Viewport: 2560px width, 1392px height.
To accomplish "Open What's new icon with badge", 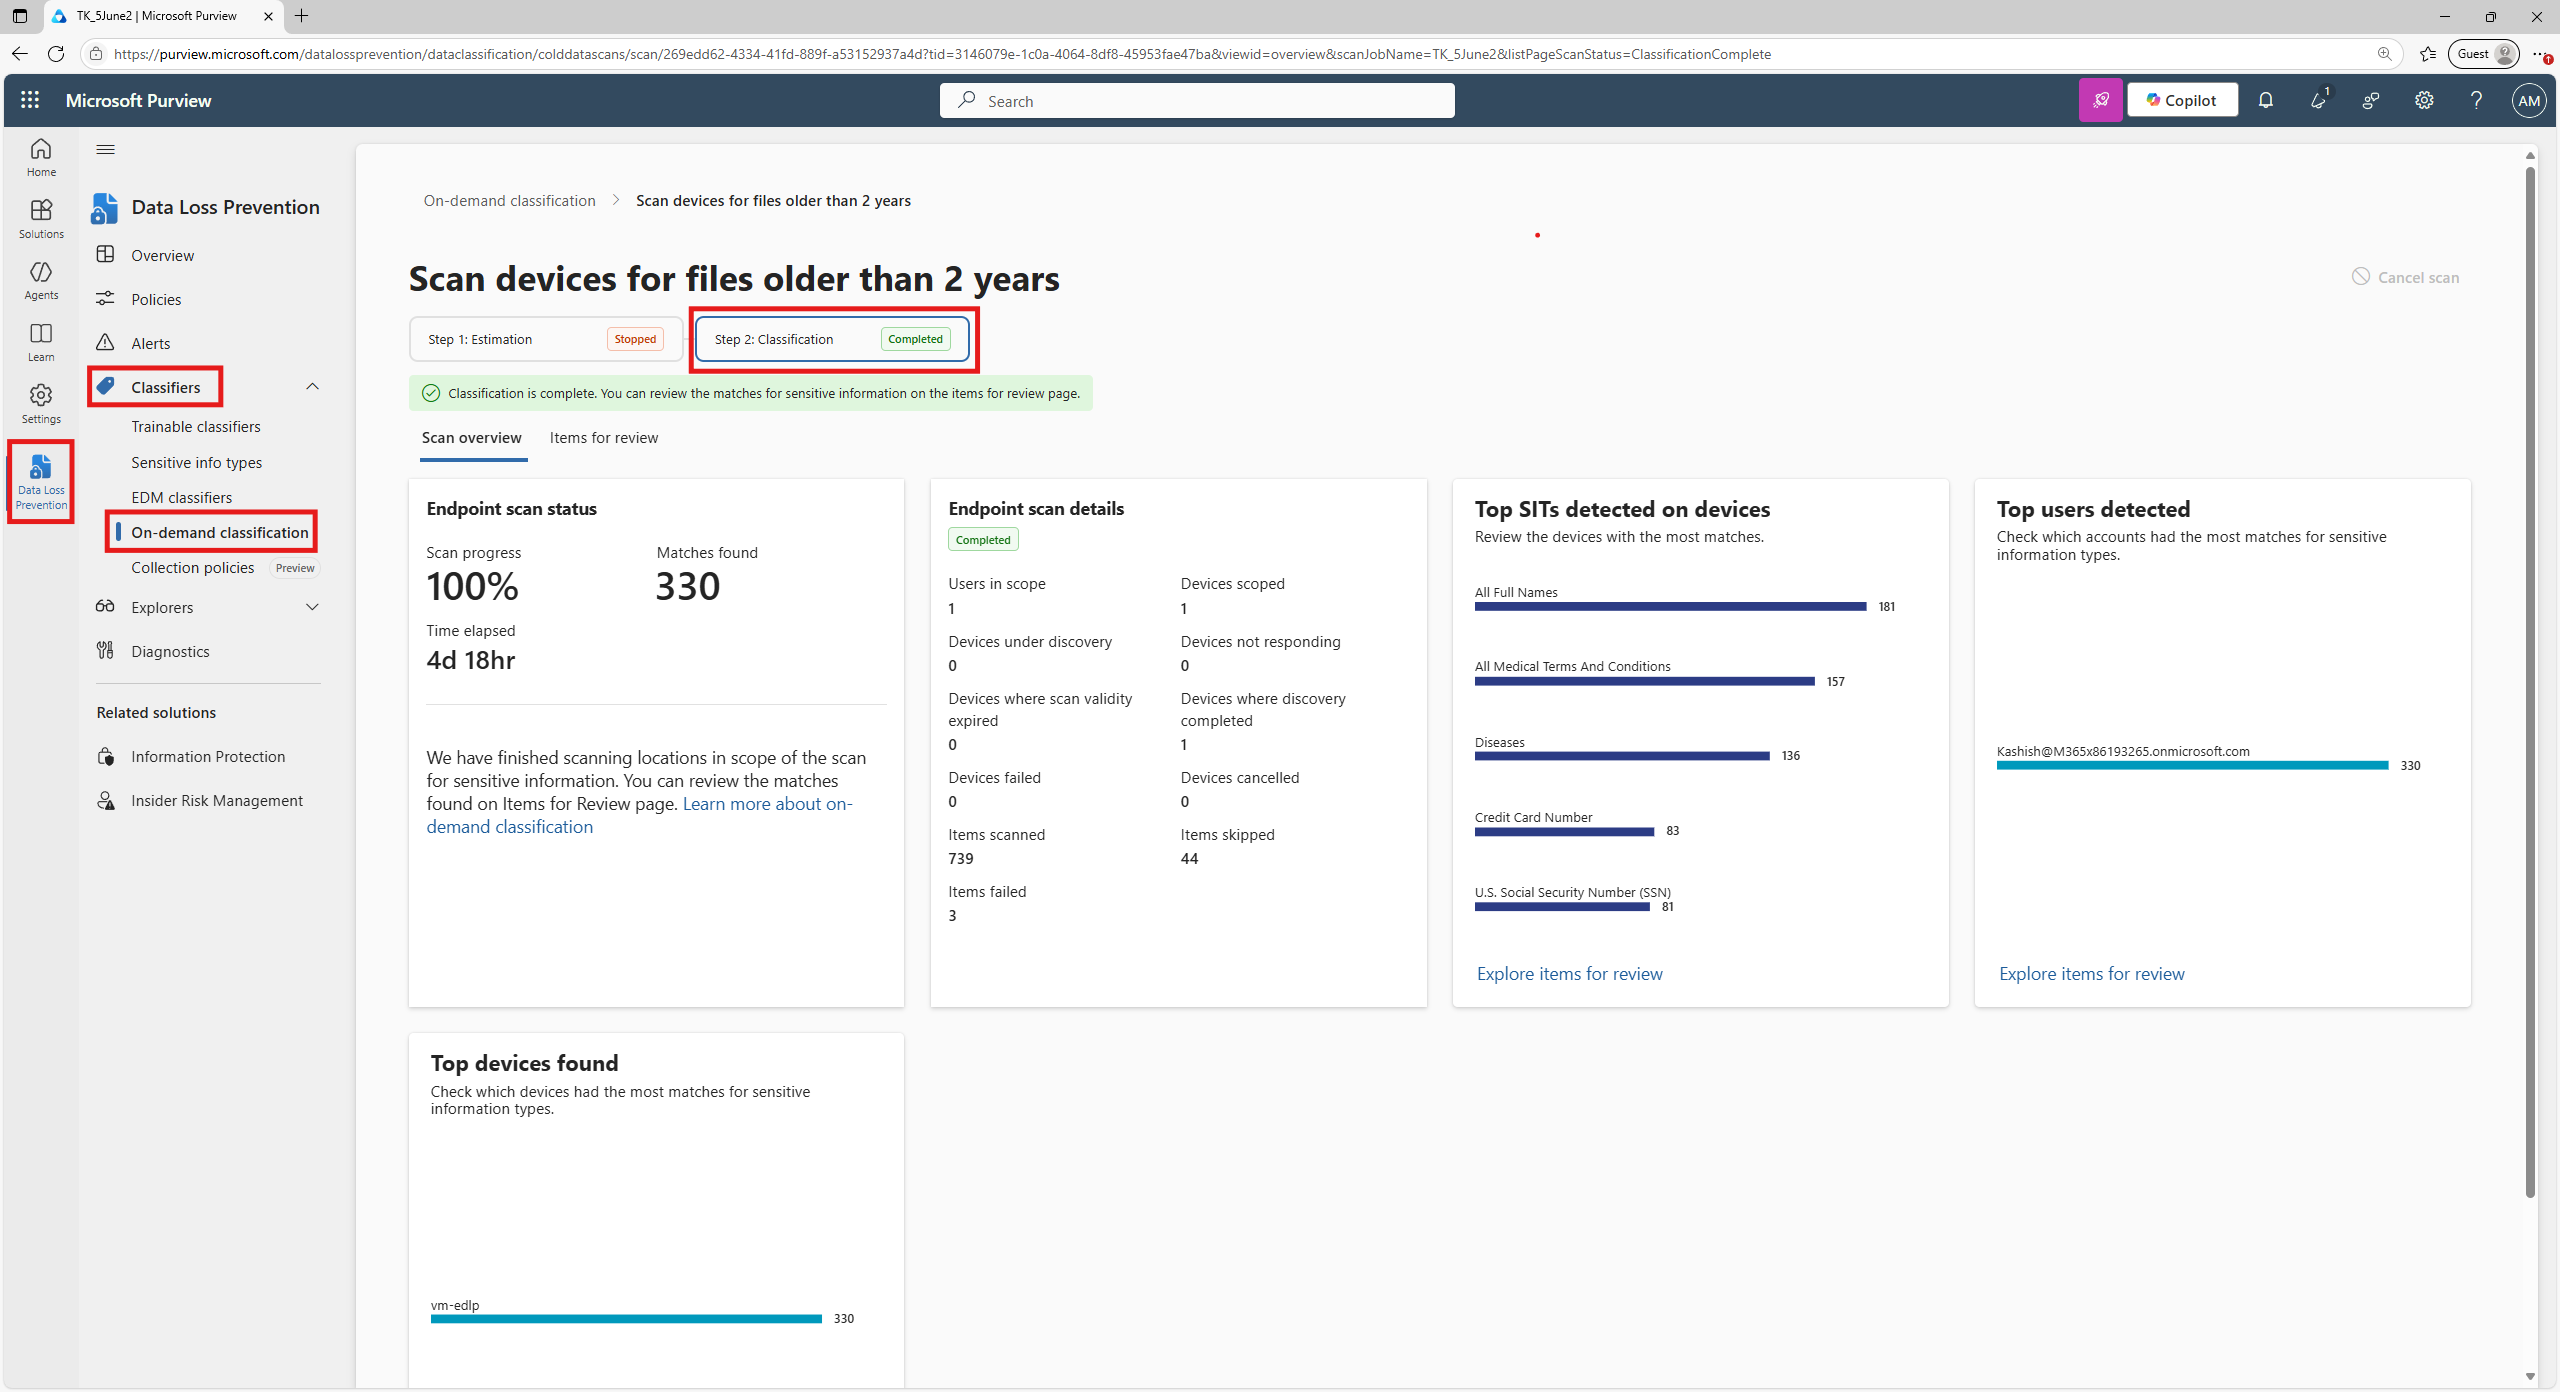I will click(2318, 100).
